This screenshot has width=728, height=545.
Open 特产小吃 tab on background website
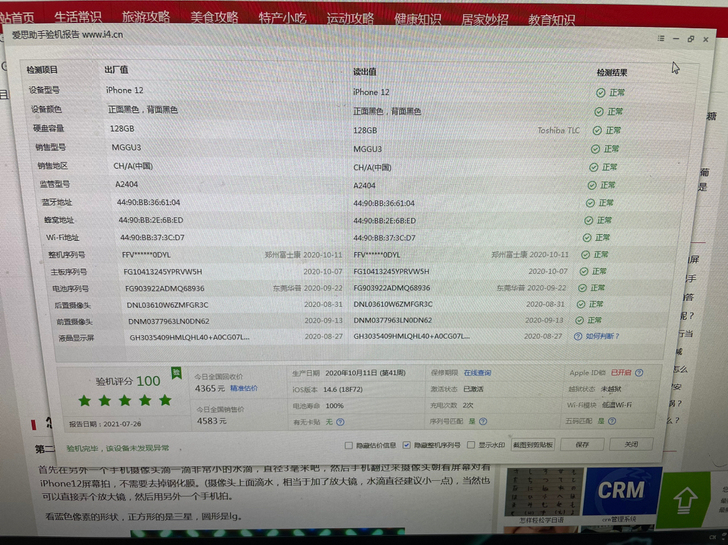(x=282, y=18)
